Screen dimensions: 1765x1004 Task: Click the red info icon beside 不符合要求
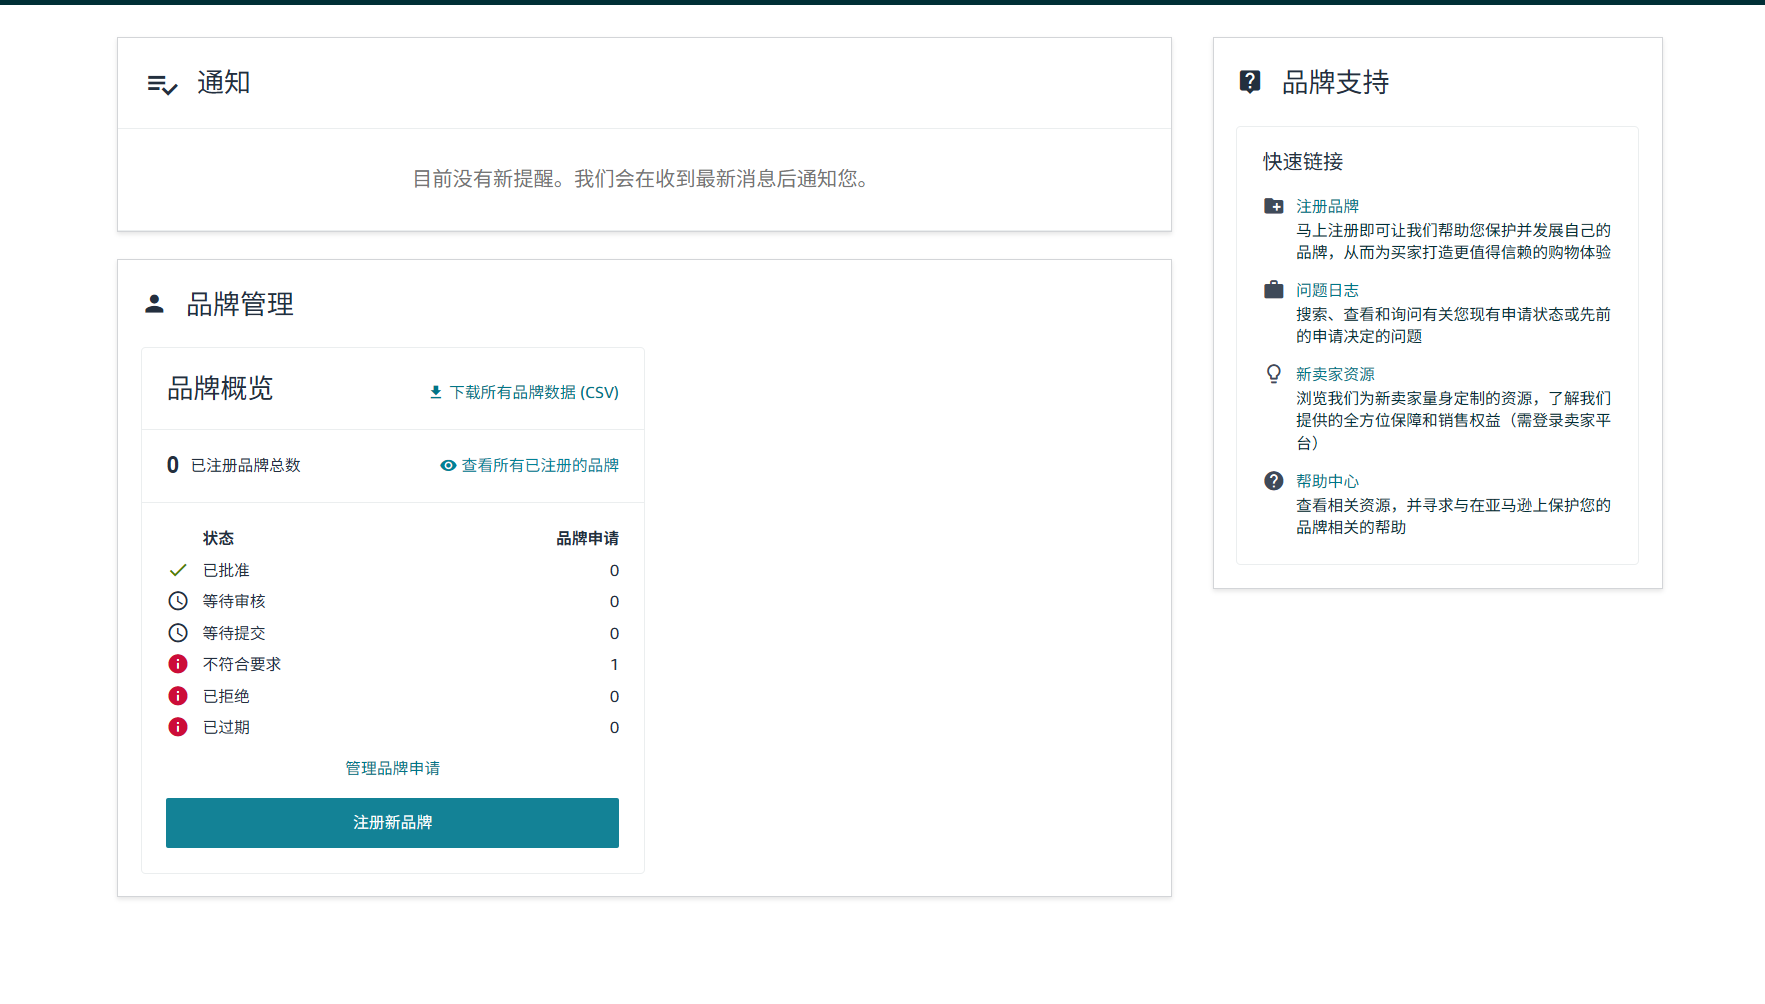(178, 664)
